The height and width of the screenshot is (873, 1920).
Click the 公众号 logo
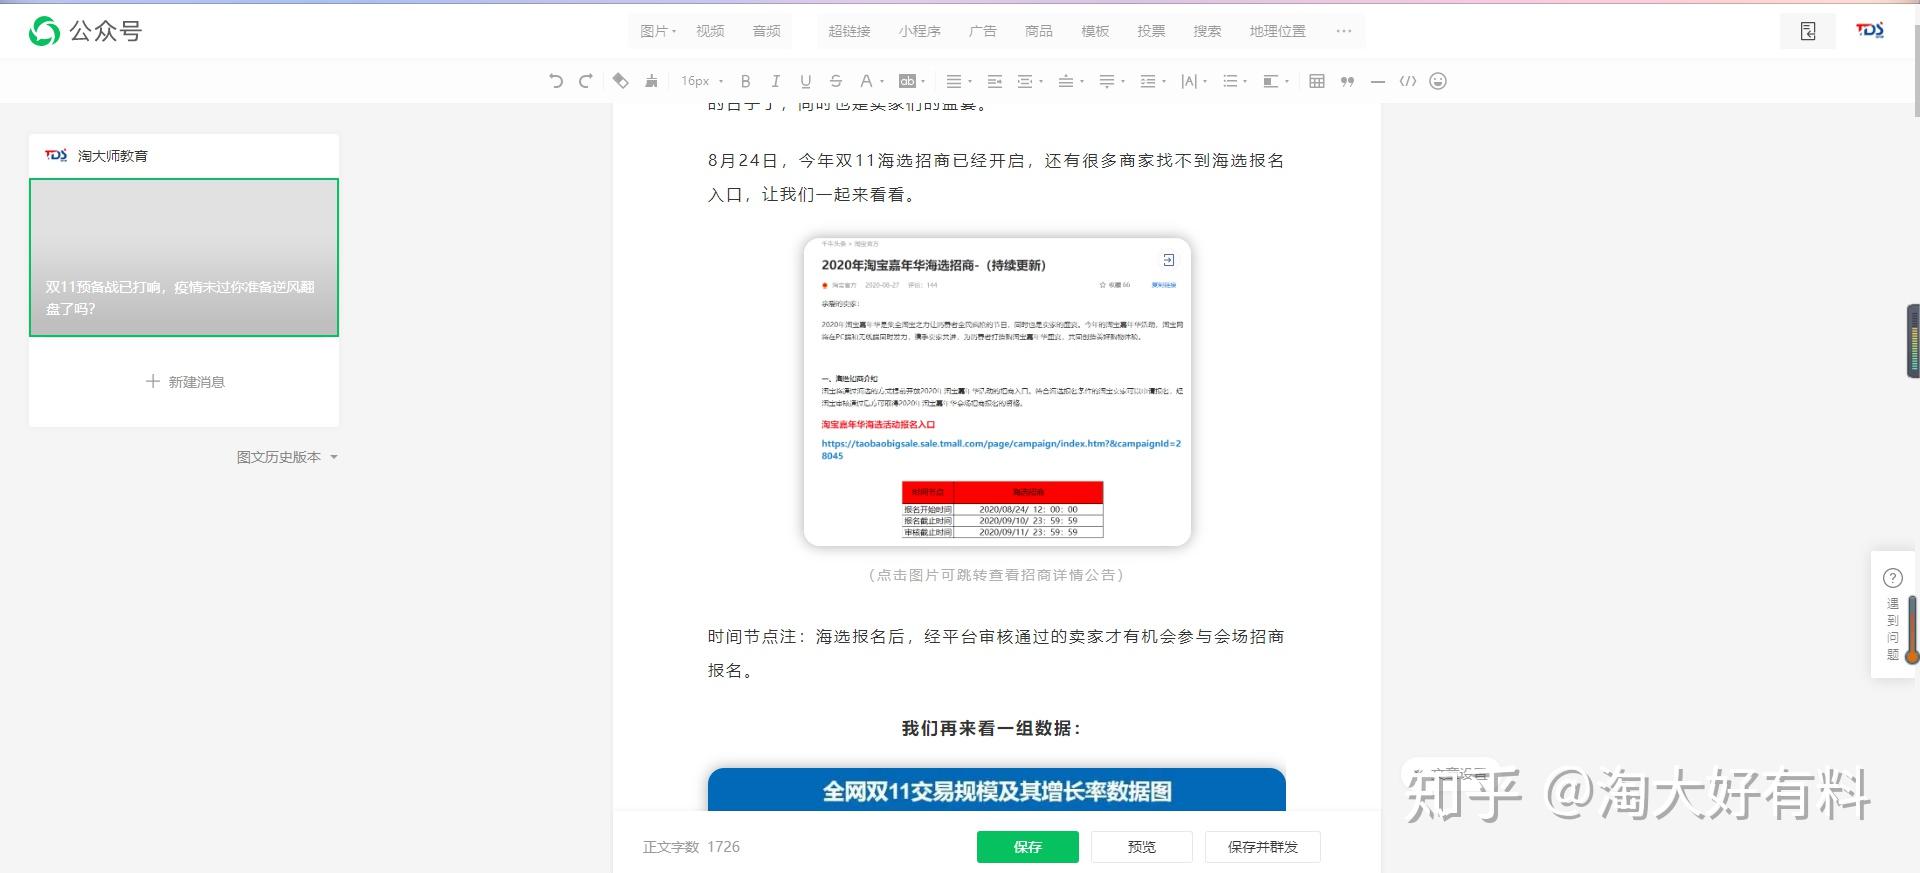pyautogui.click(x=85, y=31)
